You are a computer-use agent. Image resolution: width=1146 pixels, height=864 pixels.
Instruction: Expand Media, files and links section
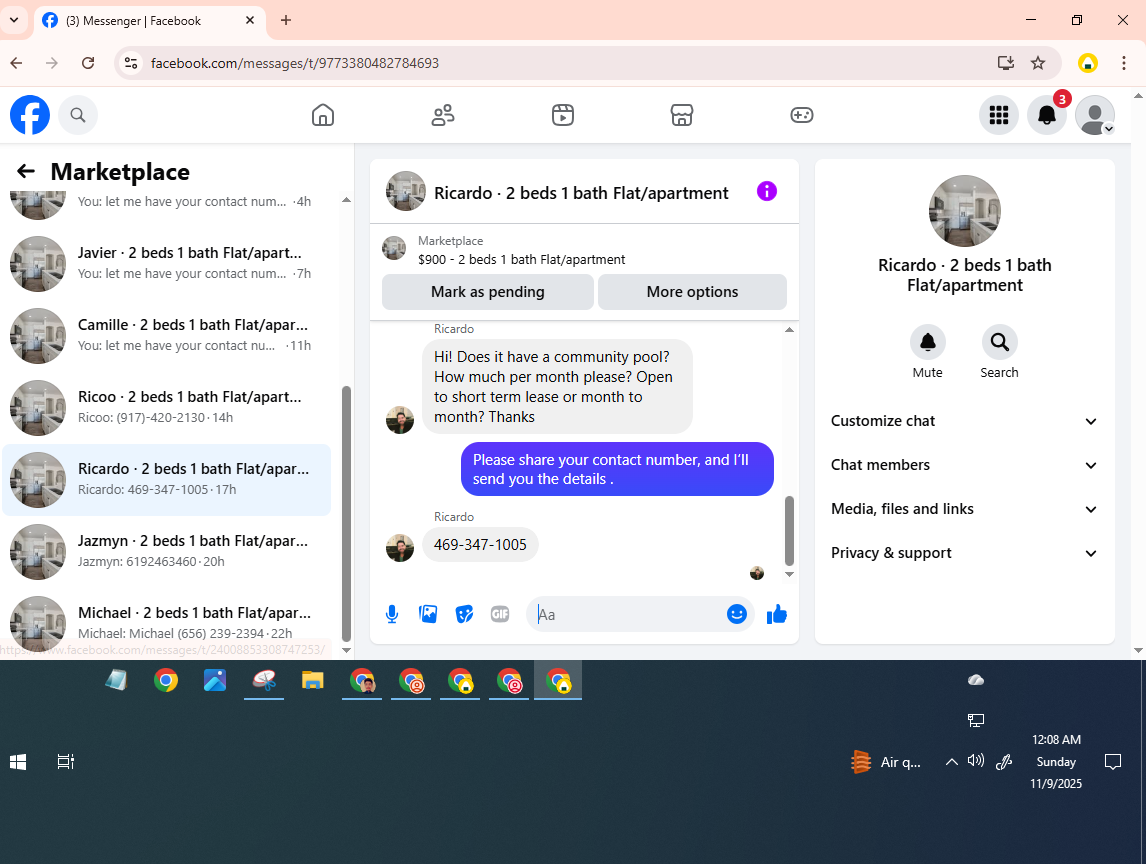tap(964, 509)
